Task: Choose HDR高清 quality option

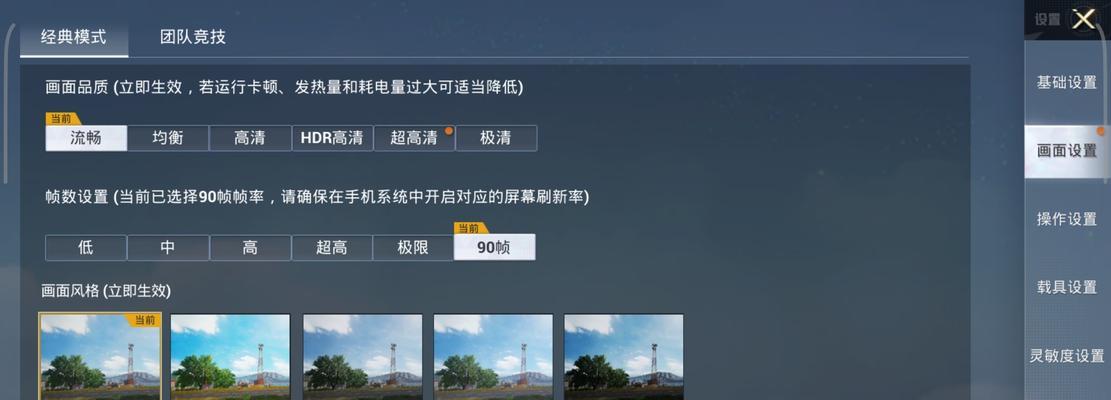Action: click(x=332, y=138)
